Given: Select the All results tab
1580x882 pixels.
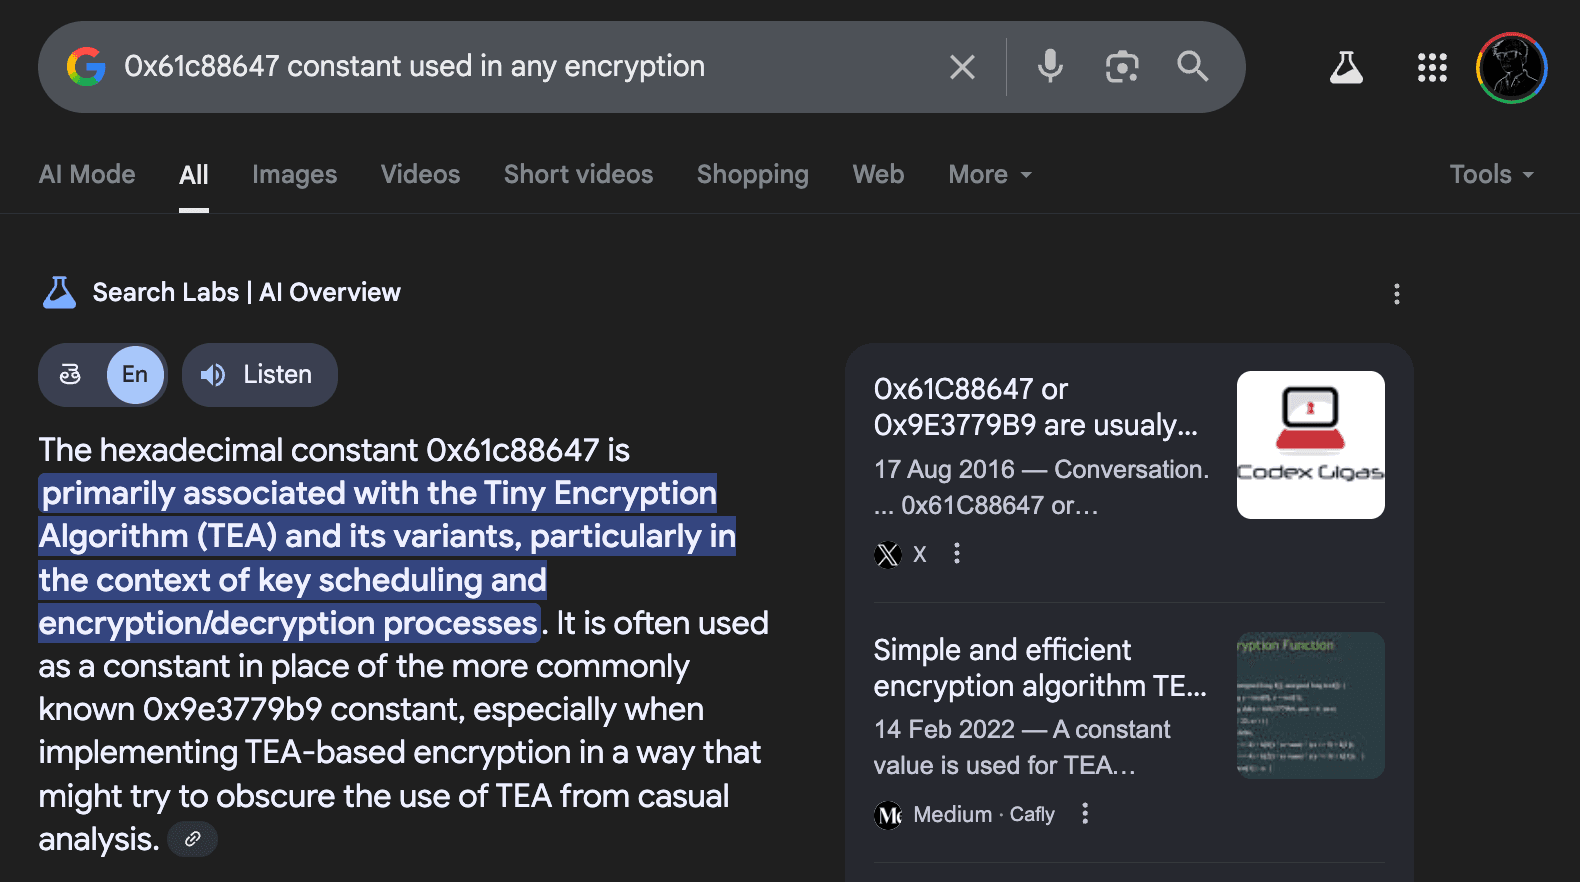Looking at the screenshot, I should pos(194,174).
